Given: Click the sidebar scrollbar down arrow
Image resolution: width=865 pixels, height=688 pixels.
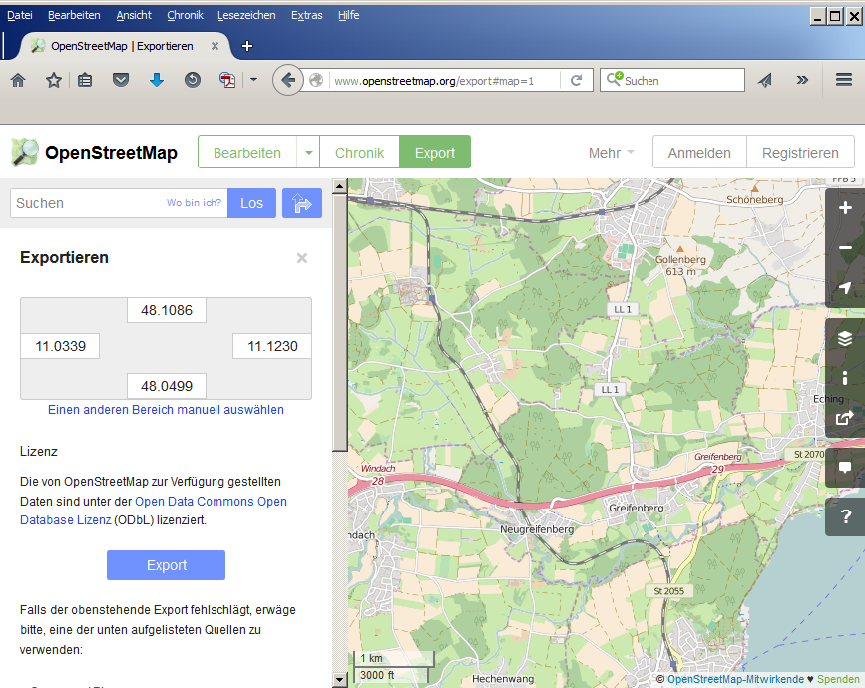Looking at the screenshot, I should pos(339,680).
